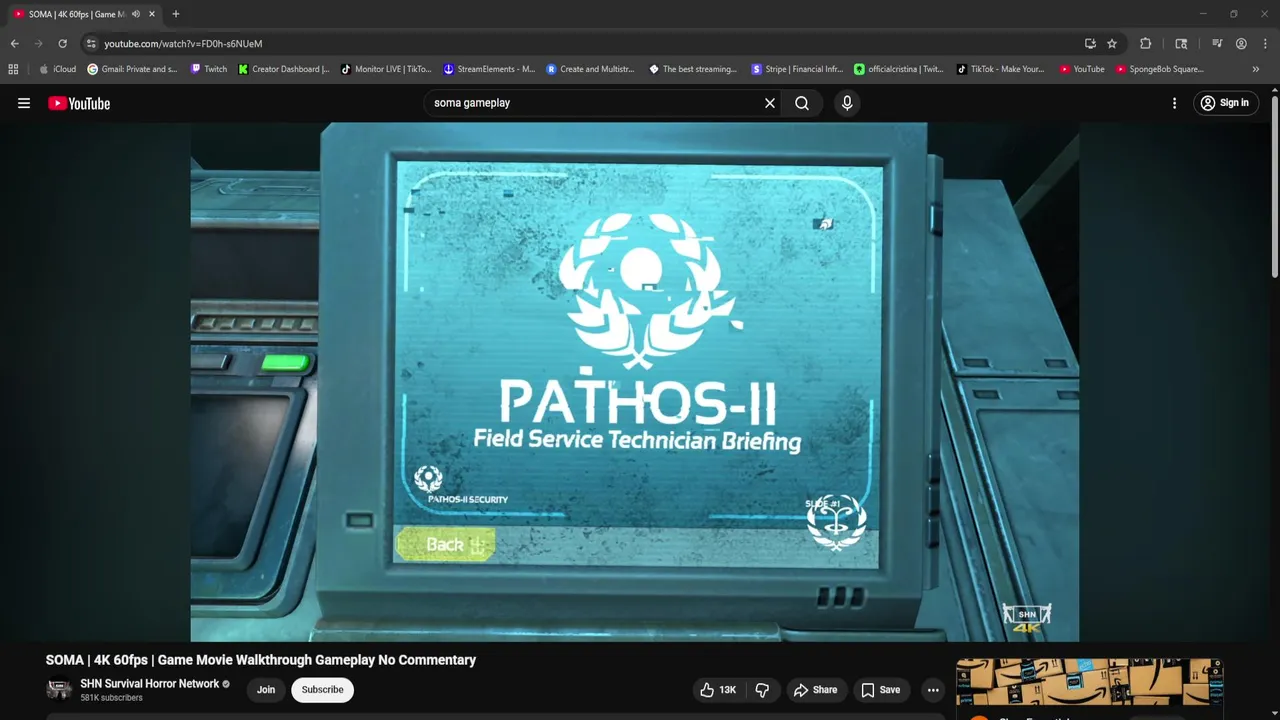The image size is (1280, 720).
Task: Dislike the SOMA video
Action: pyautogui.click(x=762, y=690)
